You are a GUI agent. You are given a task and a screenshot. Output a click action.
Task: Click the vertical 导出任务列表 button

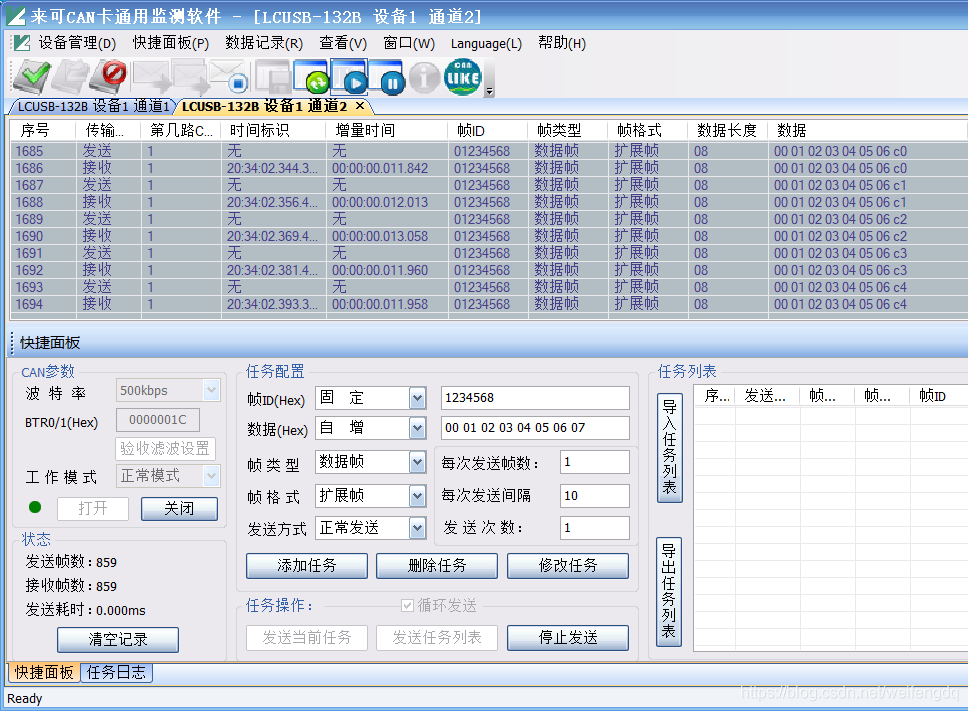(x=669, y=592)
